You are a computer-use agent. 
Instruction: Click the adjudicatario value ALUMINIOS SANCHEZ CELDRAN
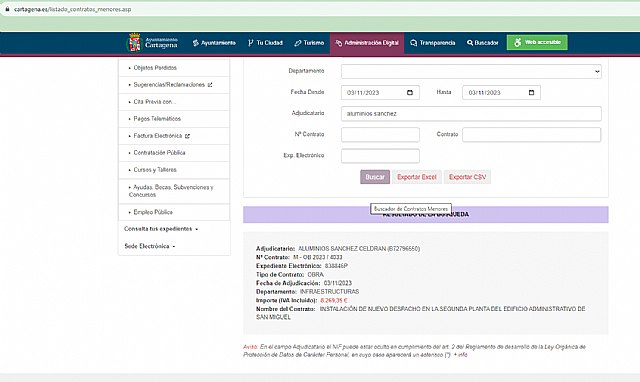[x=359, y=249]
